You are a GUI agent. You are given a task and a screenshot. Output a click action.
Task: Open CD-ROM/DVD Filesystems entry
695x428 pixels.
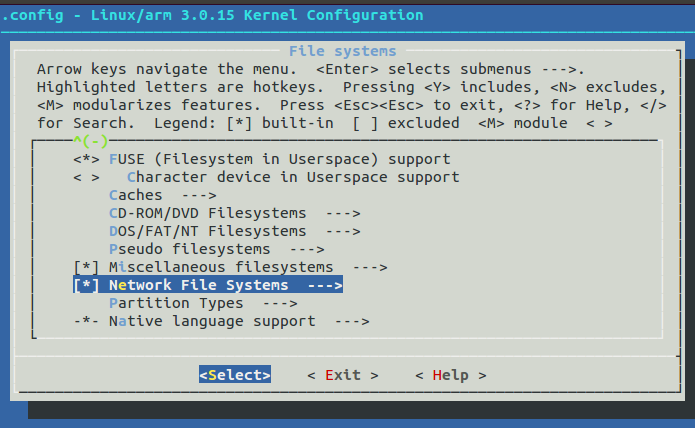pyautogui.click(x=207, y=213)
